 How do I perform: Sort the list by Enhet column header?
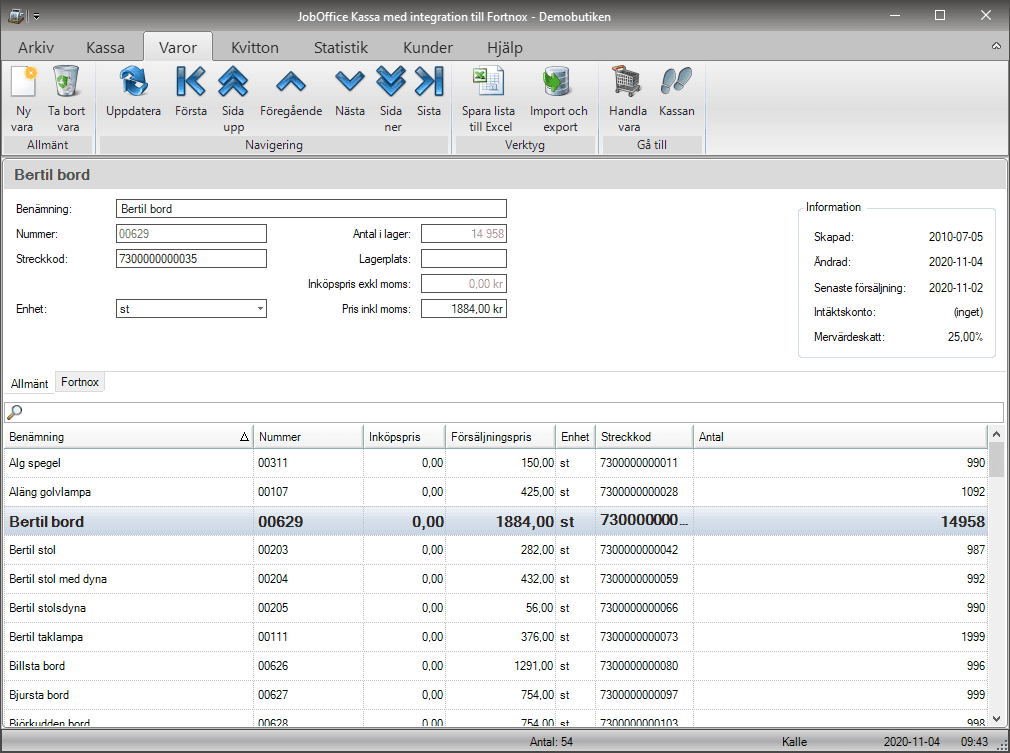coord(575,437)
